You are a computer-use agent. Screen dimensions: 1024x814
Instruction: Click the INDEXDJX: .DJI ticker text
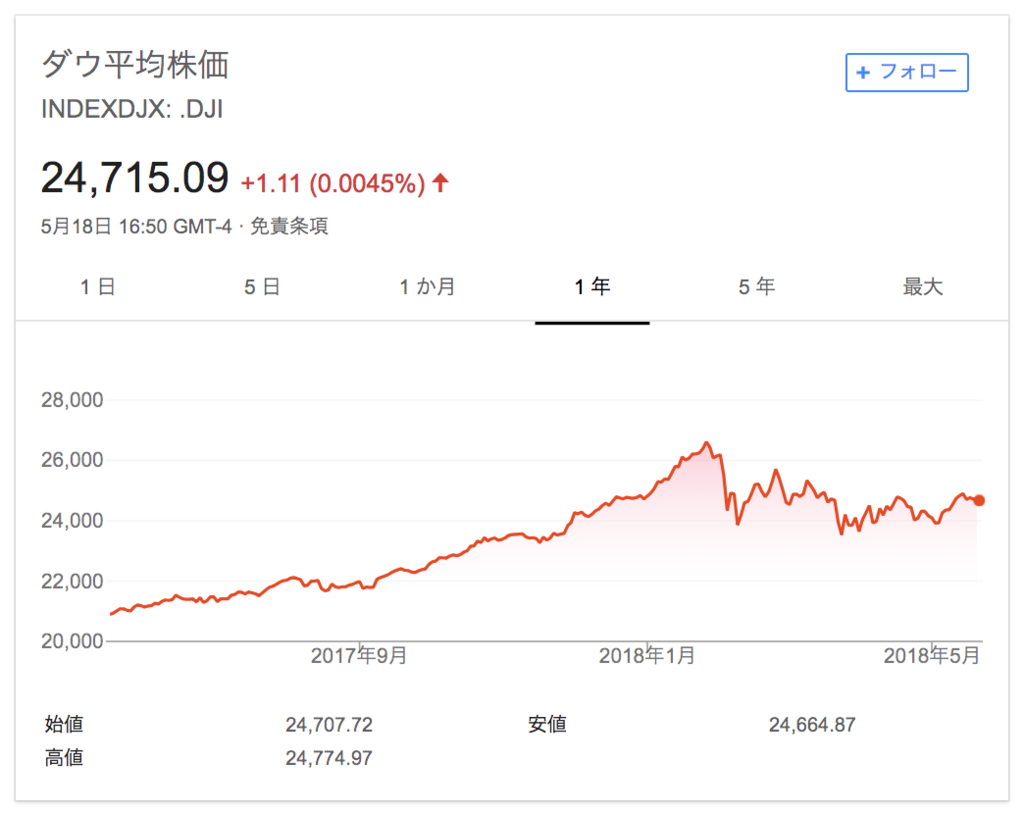click(x=133, y=109)
